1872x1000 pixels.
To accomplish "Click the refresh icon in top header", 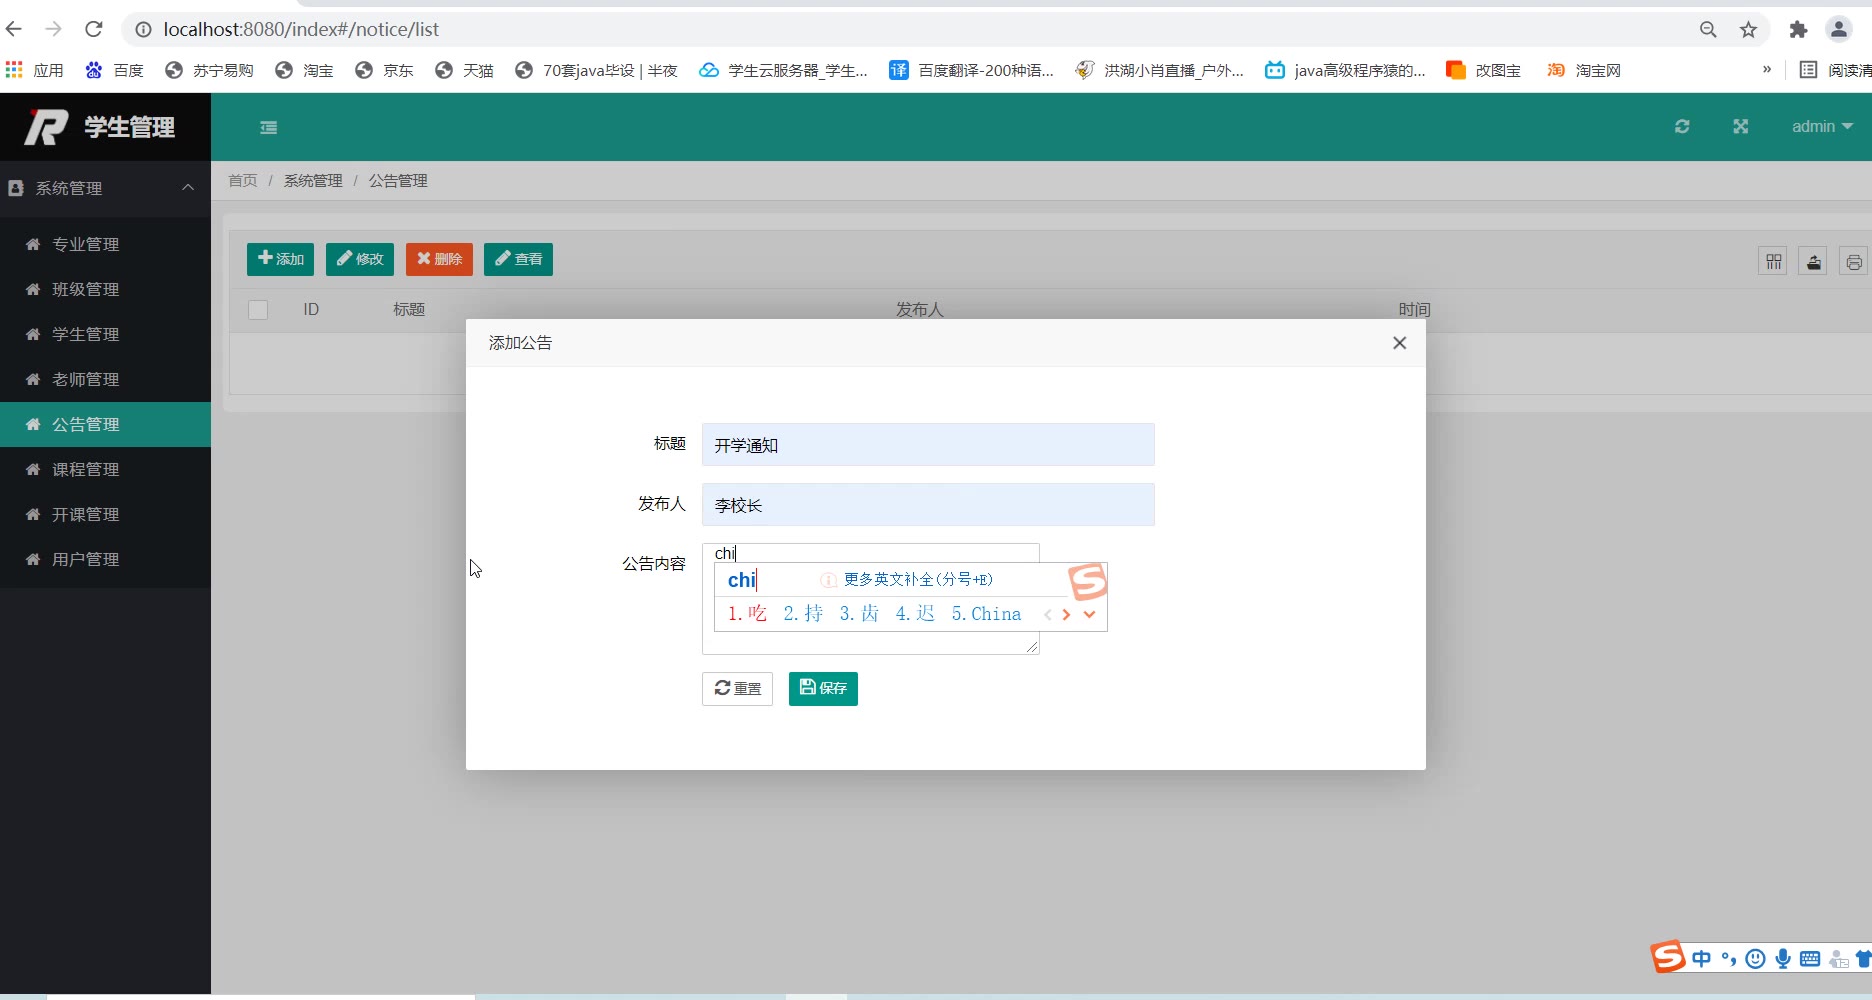I will click(1682, 126).
